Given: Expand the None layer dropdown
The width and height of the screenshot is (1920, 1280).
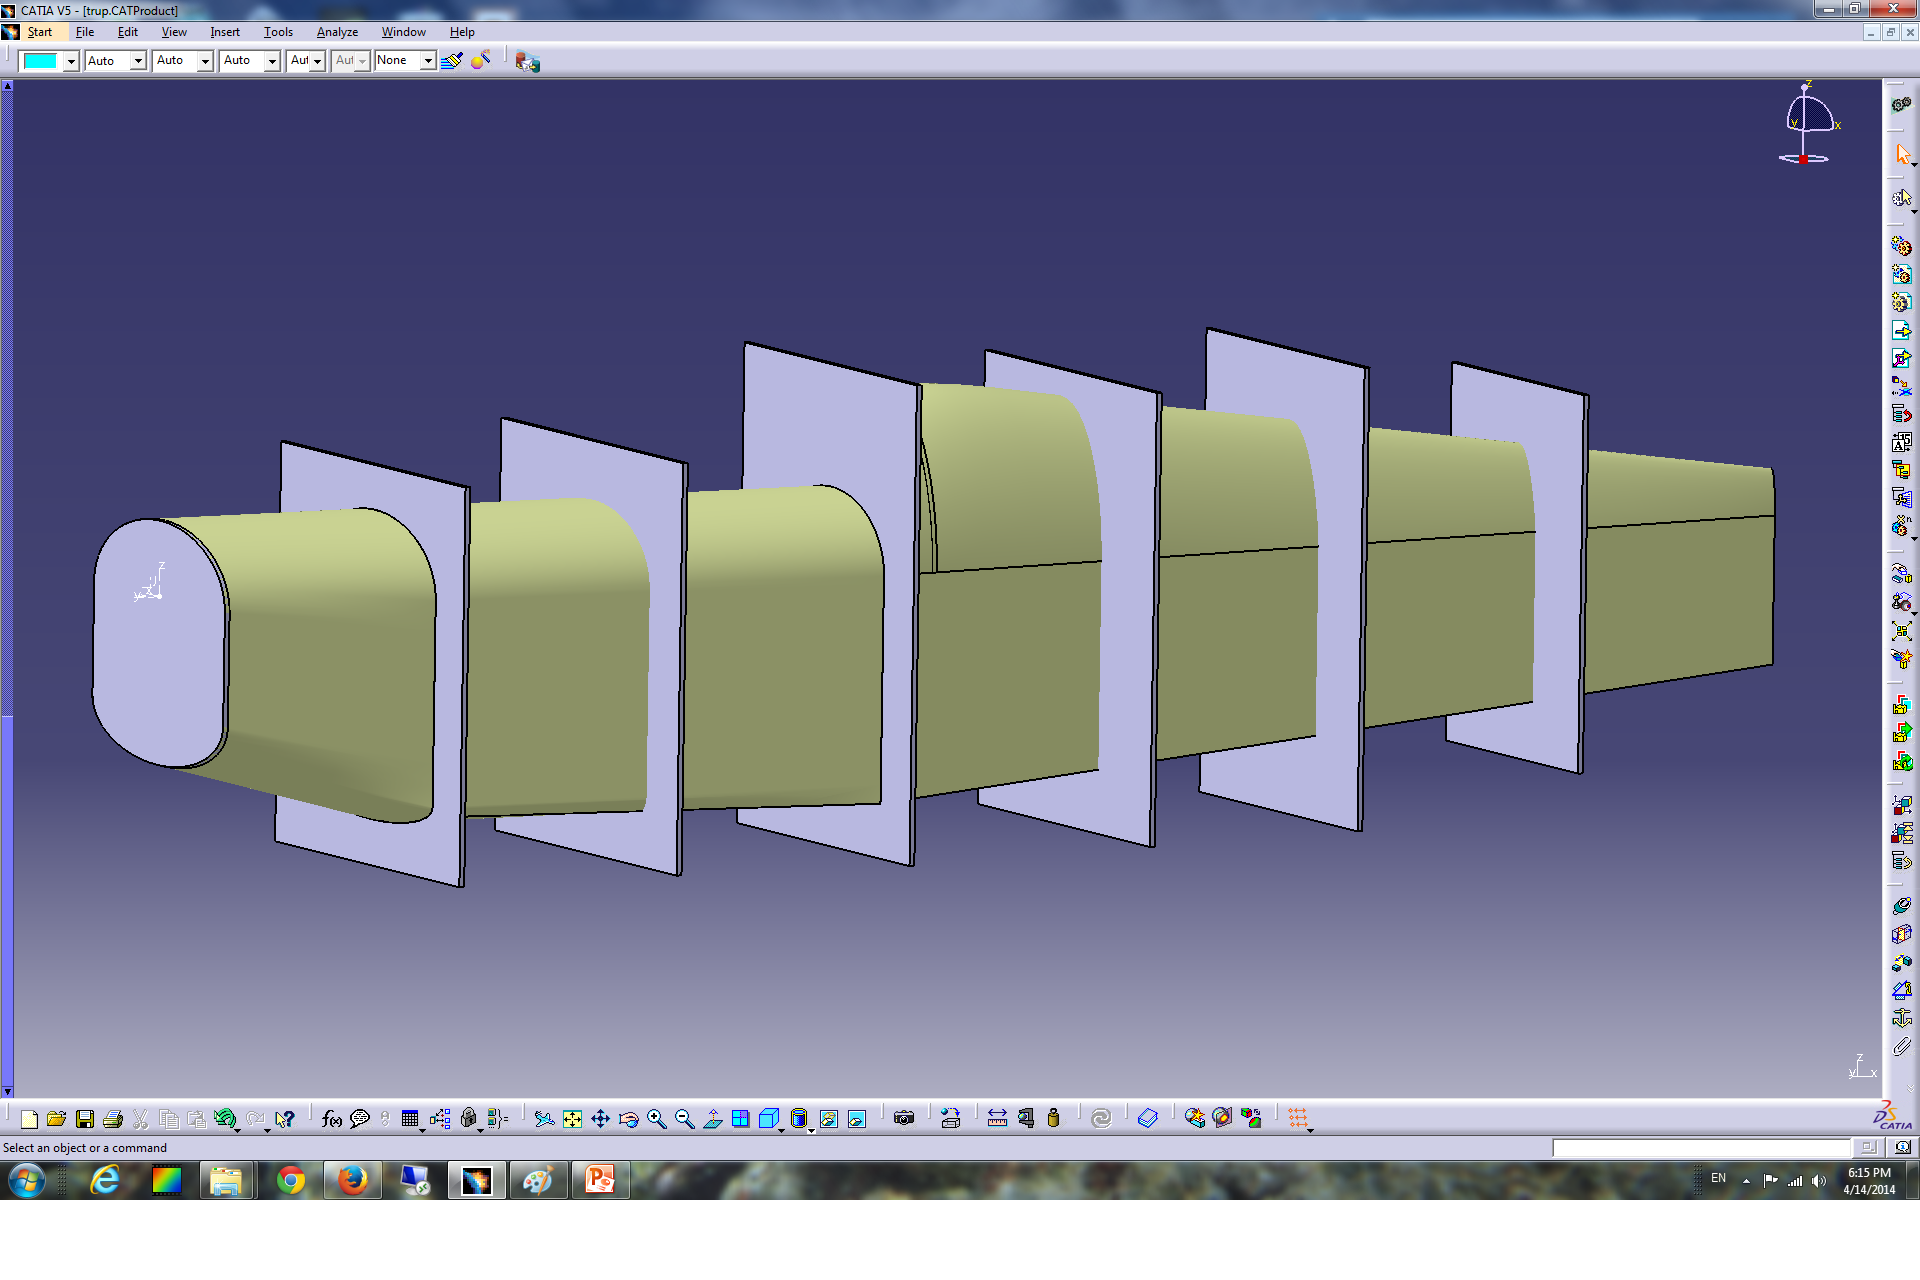Looking at the screenshot, I should [x=428, y=61].
